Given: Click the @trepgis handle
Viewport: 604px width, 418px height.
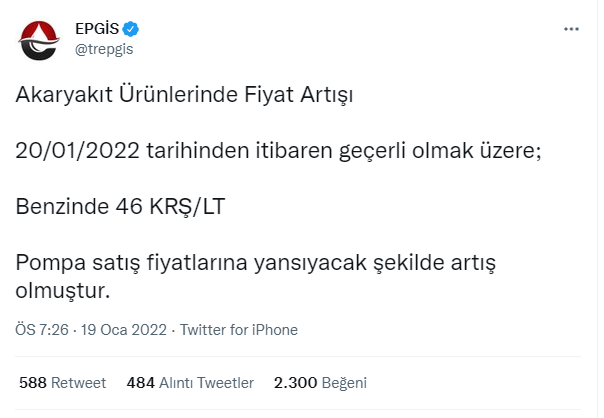Looking at the screenshot, I should click(105, 48).
